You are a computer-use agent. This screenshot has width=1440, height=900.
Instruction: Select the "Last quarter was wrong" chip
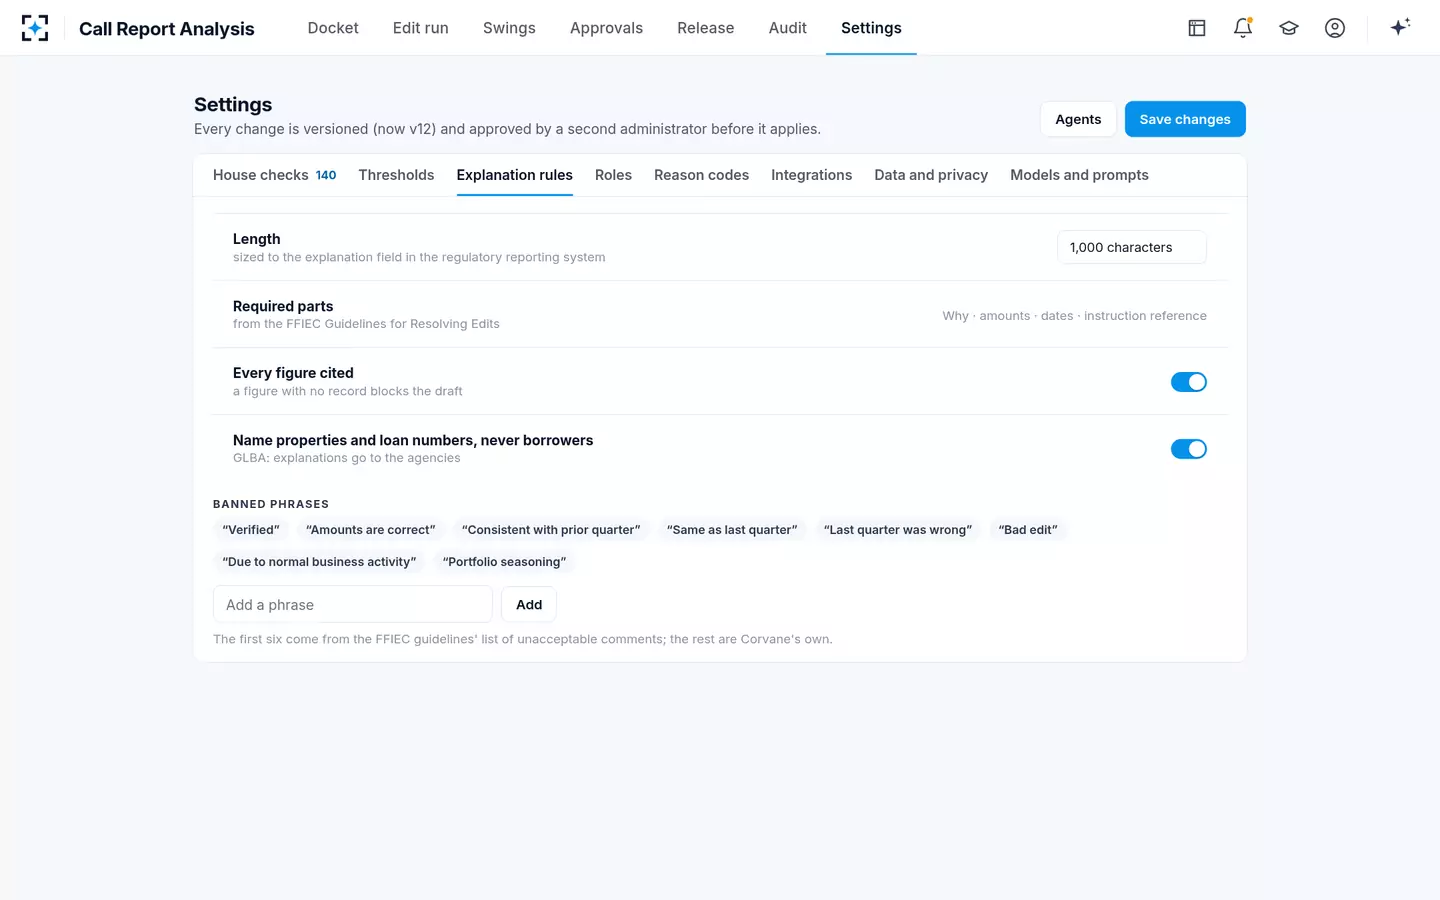point(898,530)
